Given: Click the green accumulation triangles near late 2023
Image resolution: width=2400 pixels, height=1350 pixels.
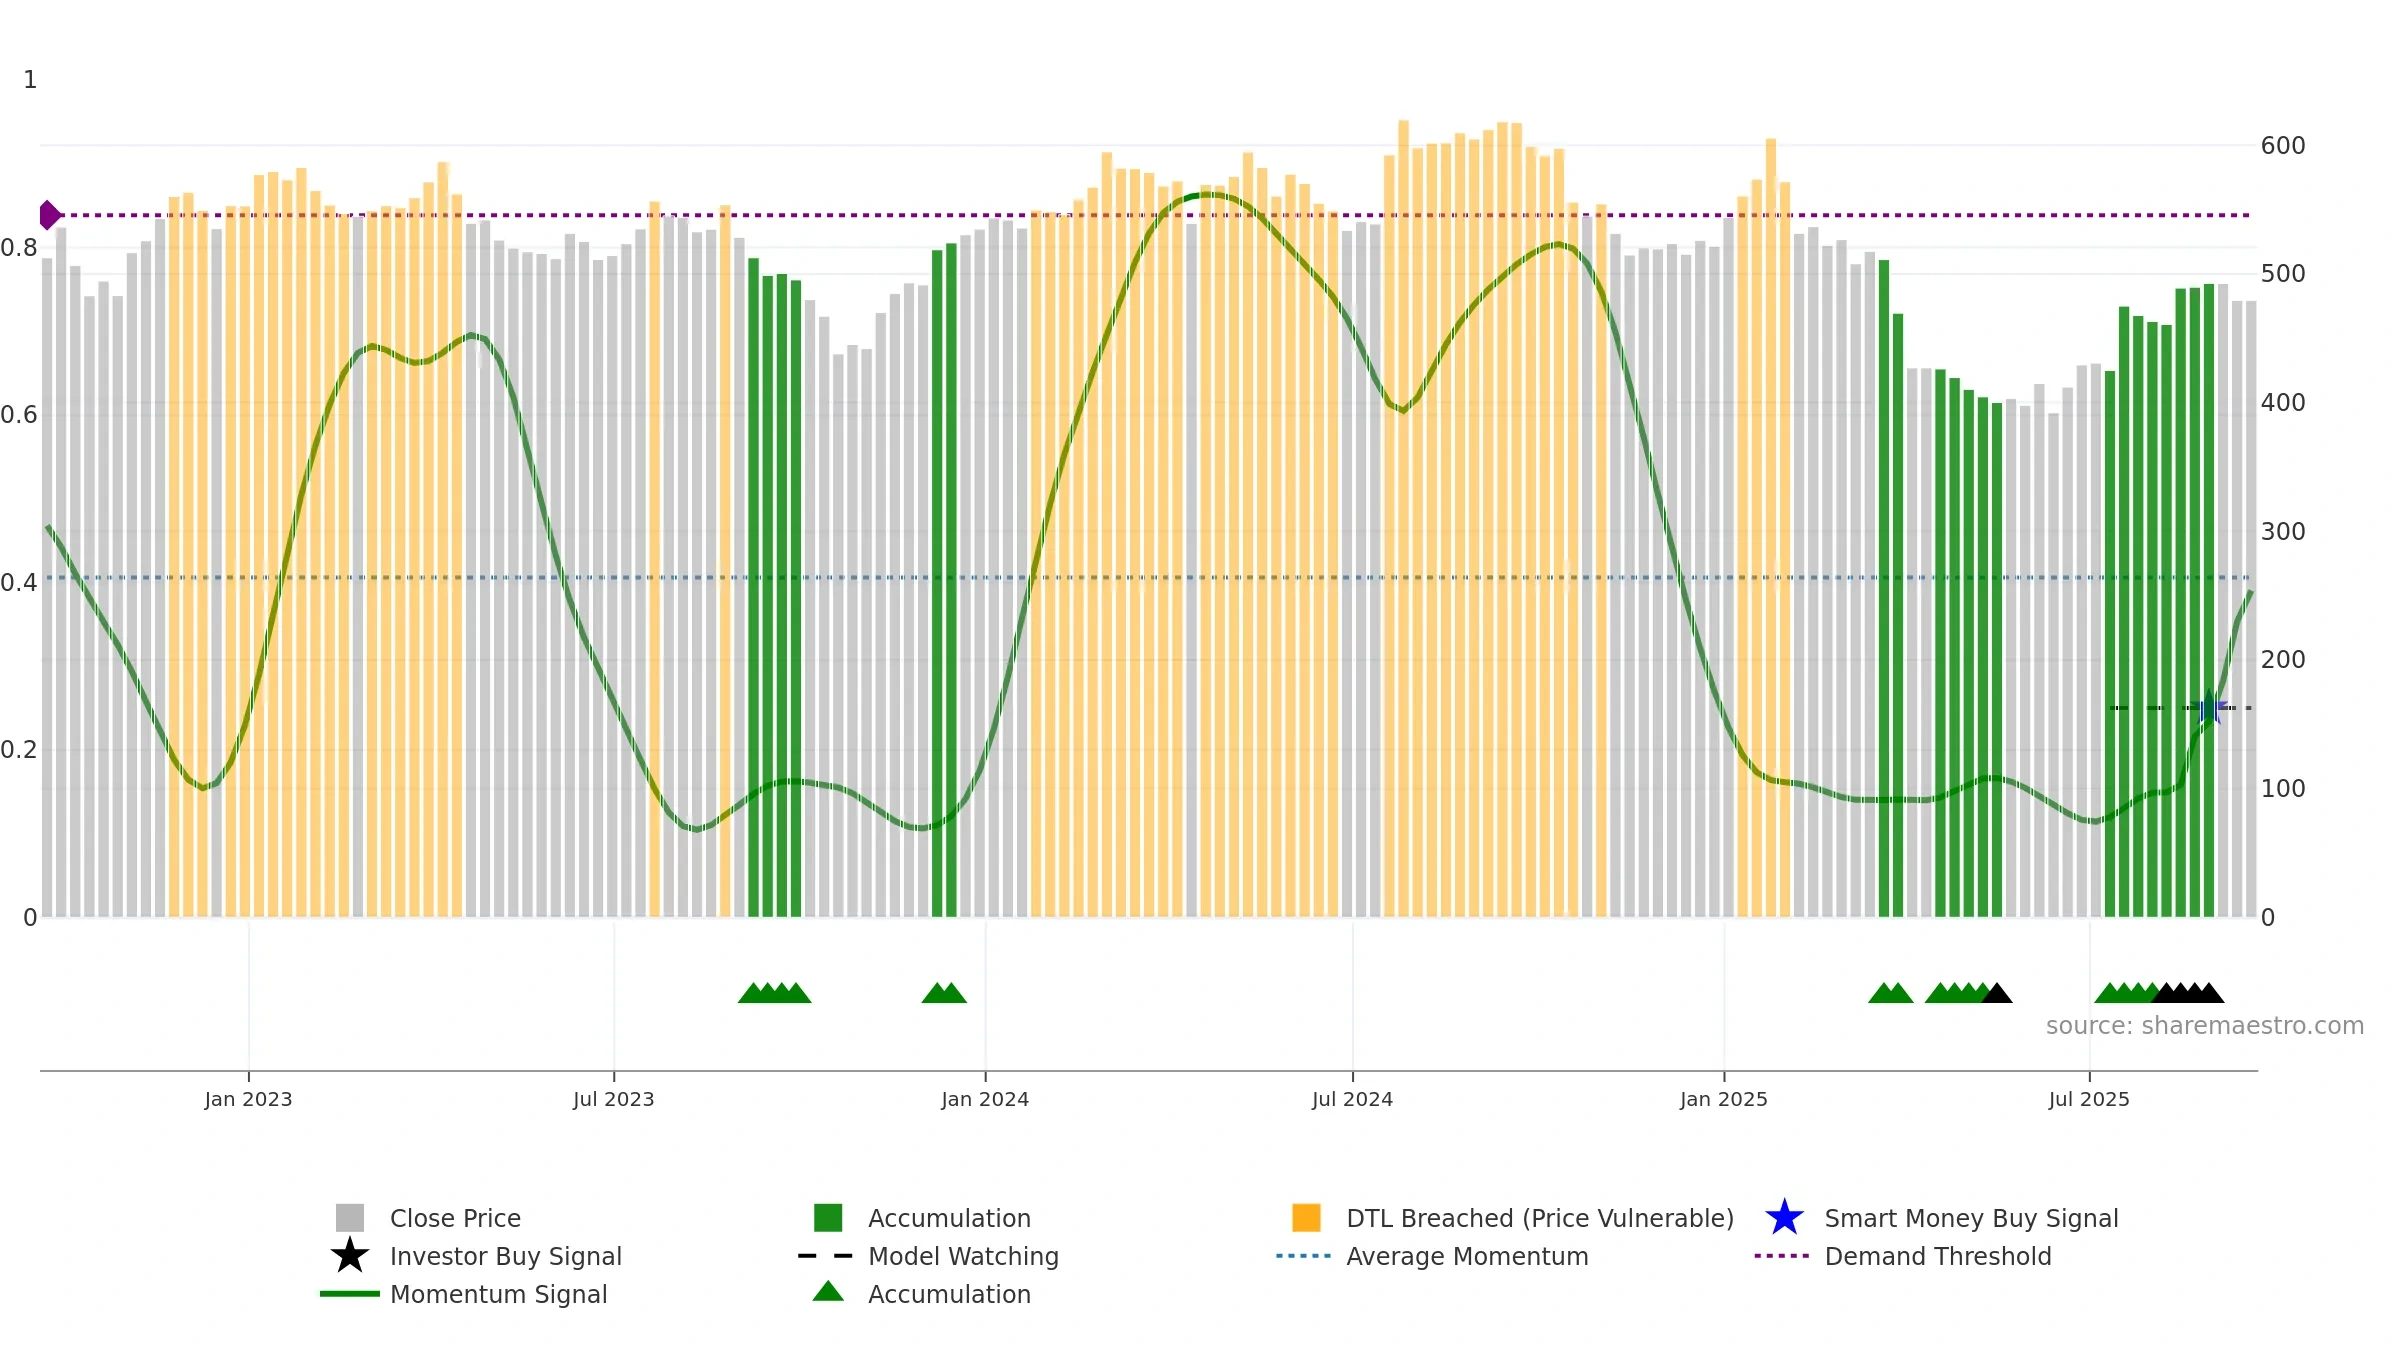Looking at the screenshot, I should coord(944,993).
